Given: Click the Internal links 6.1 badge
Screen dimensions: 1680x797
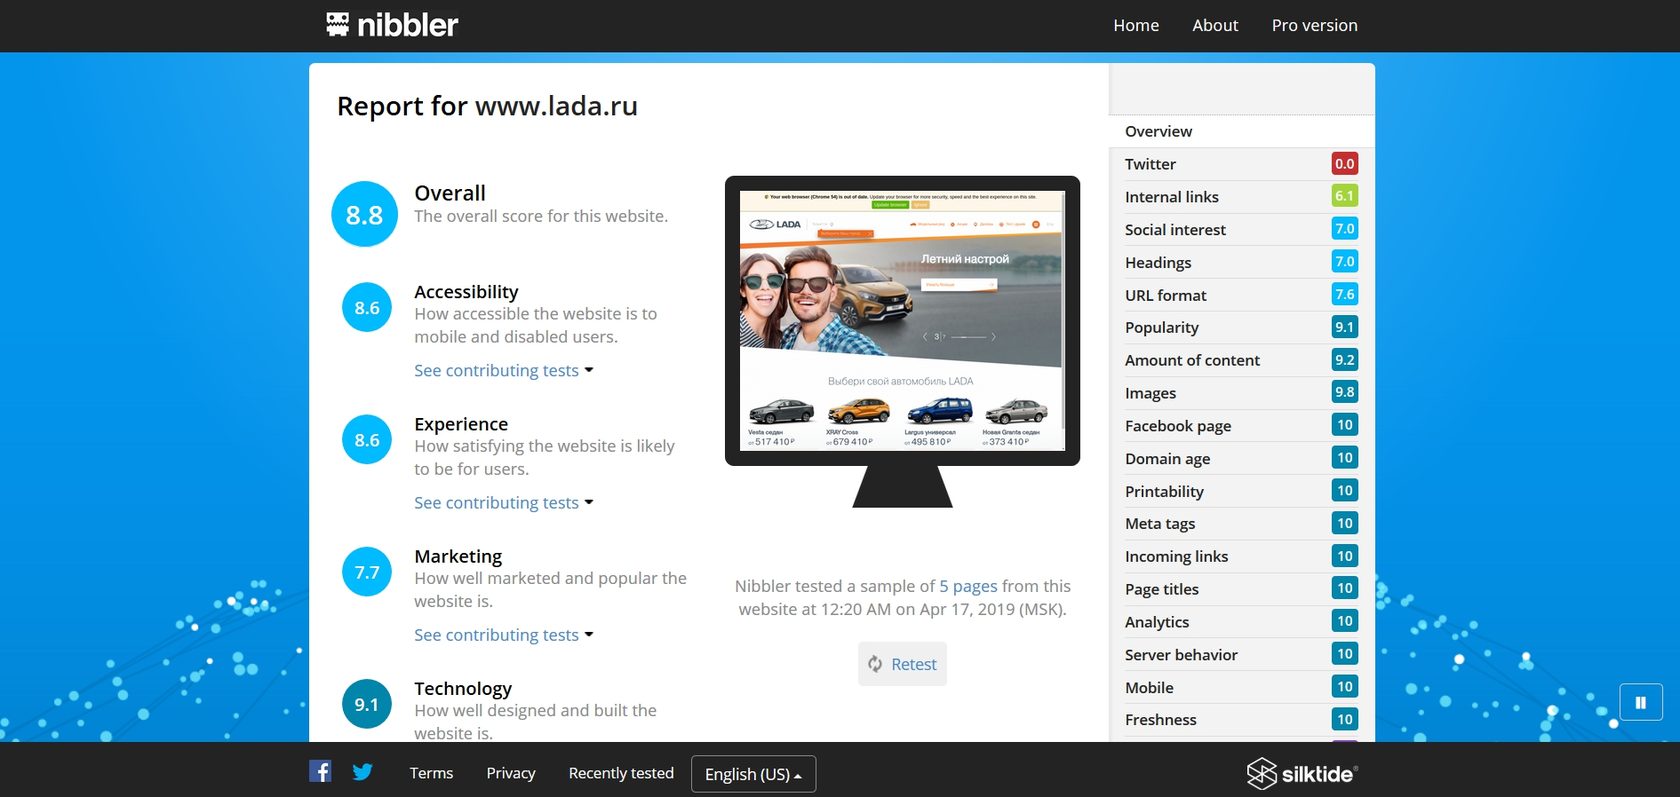Looking at the screenshot, I should [x=1345, y=196].
